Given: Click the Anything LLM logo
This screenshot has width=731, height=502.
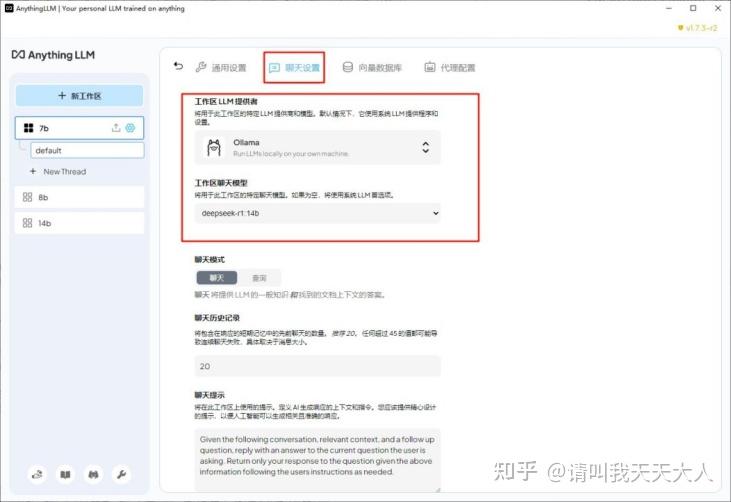Looking at the screenshot, I should tap(53, 55).
